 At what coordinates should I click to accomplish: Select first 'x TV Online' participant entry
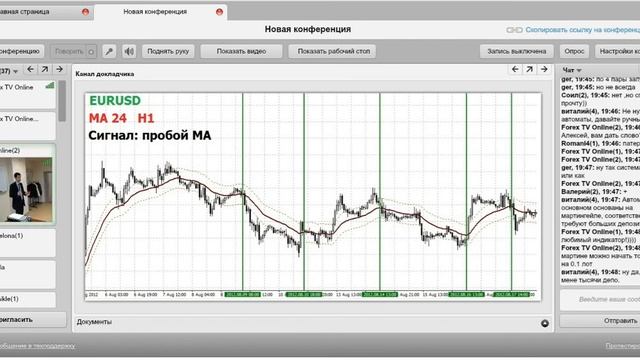(x=27, y=95)
